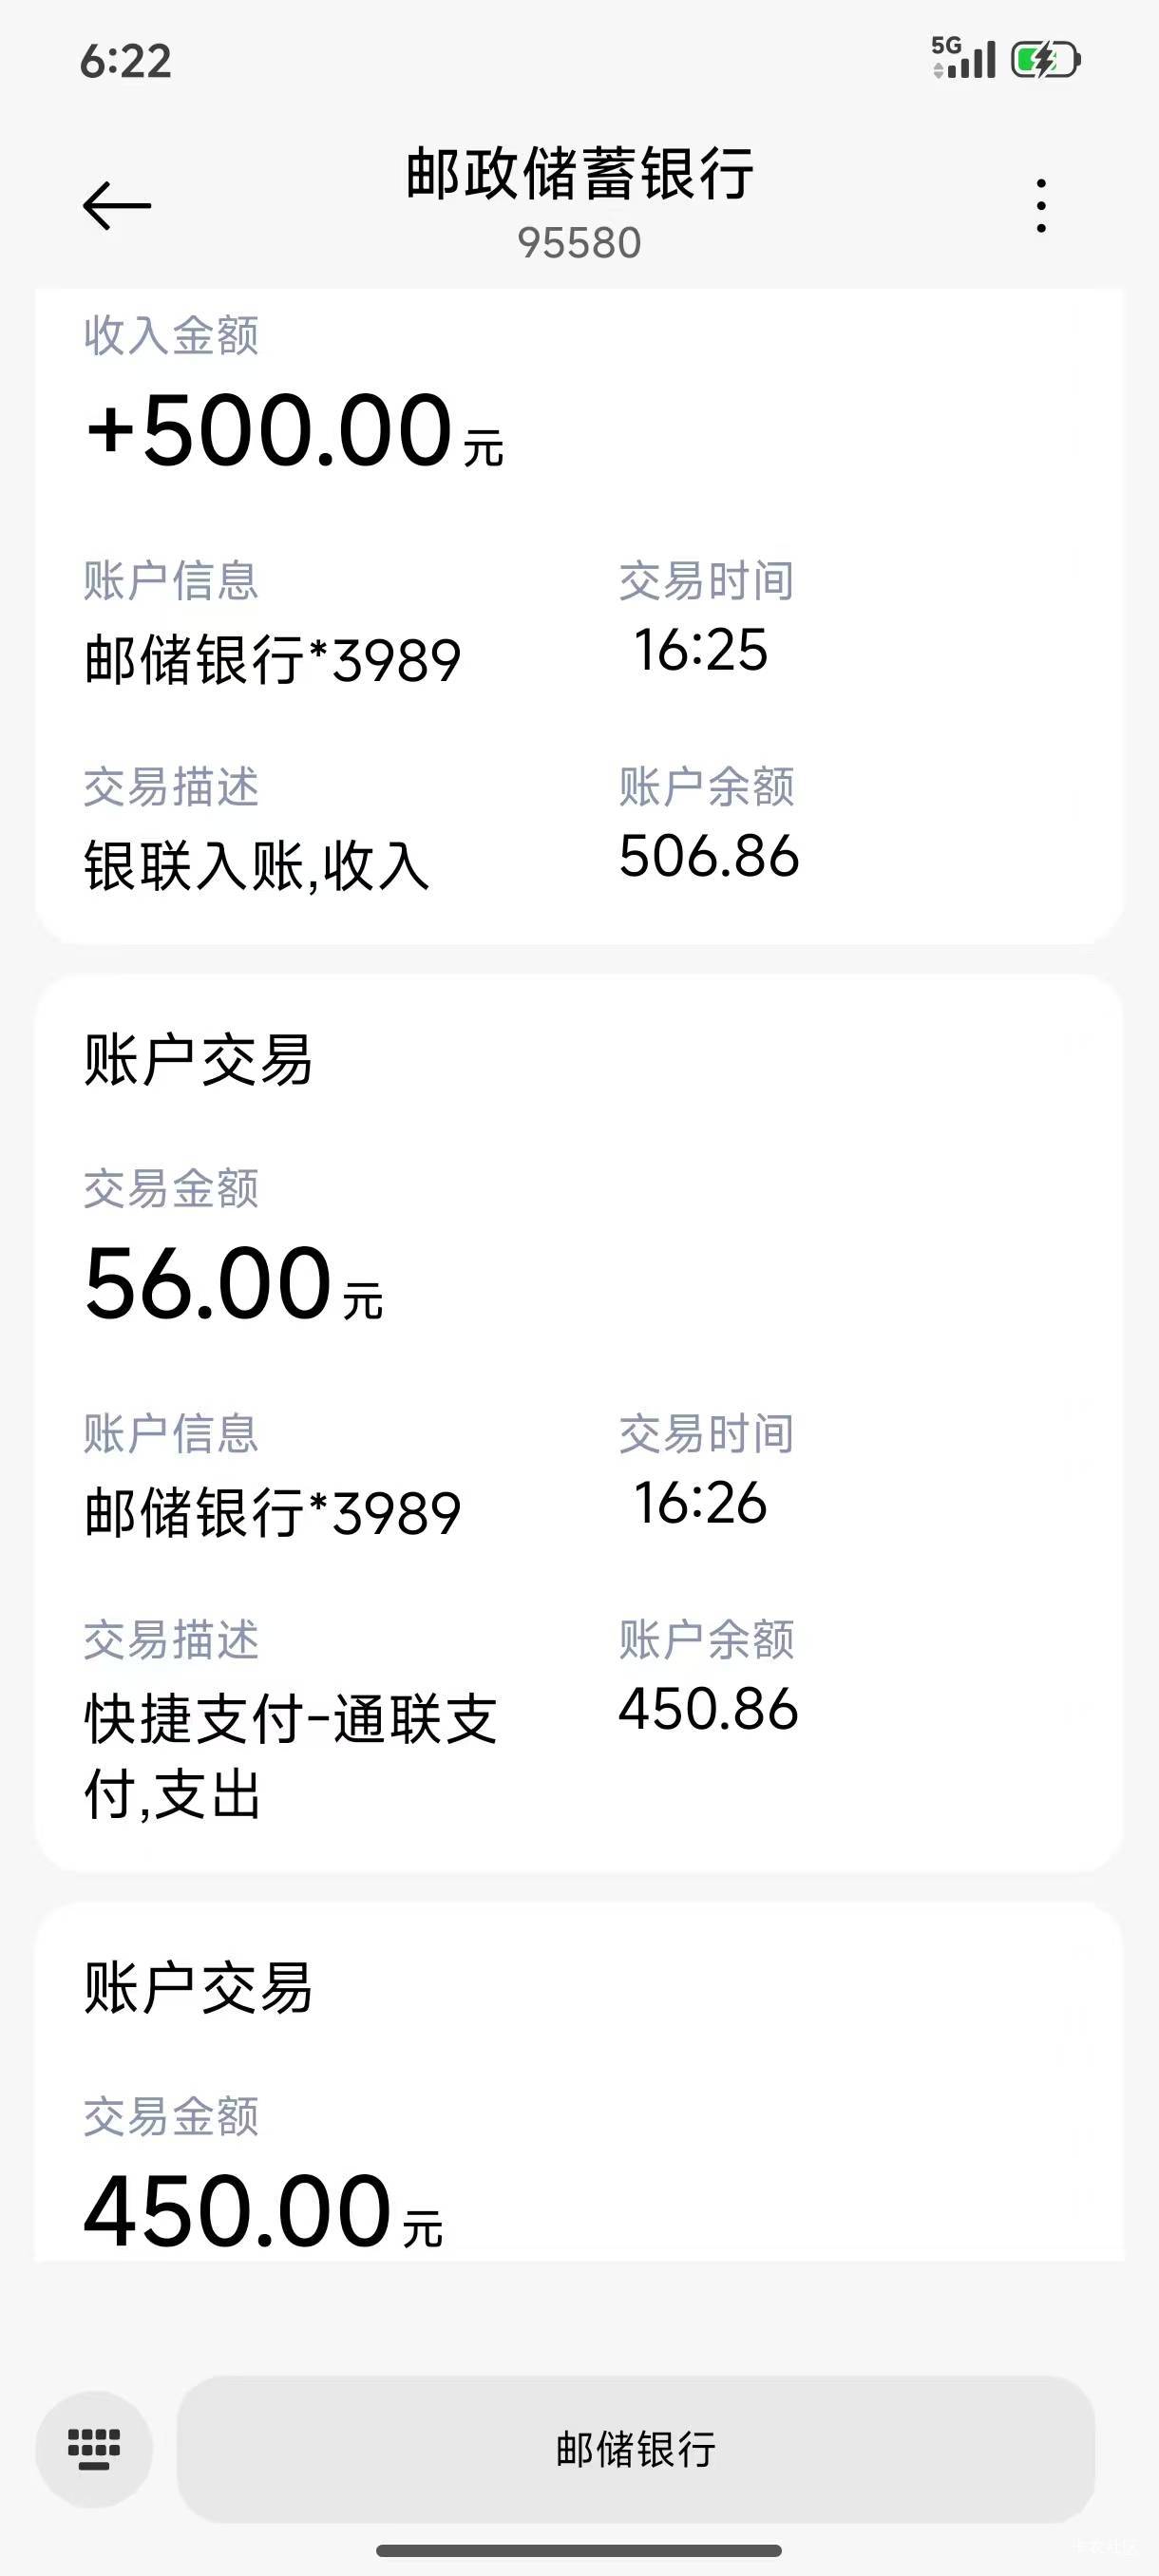Screen dimensions: 1159x2576
Task: Switch to keyboard input icon
Action: [94, 2449]
